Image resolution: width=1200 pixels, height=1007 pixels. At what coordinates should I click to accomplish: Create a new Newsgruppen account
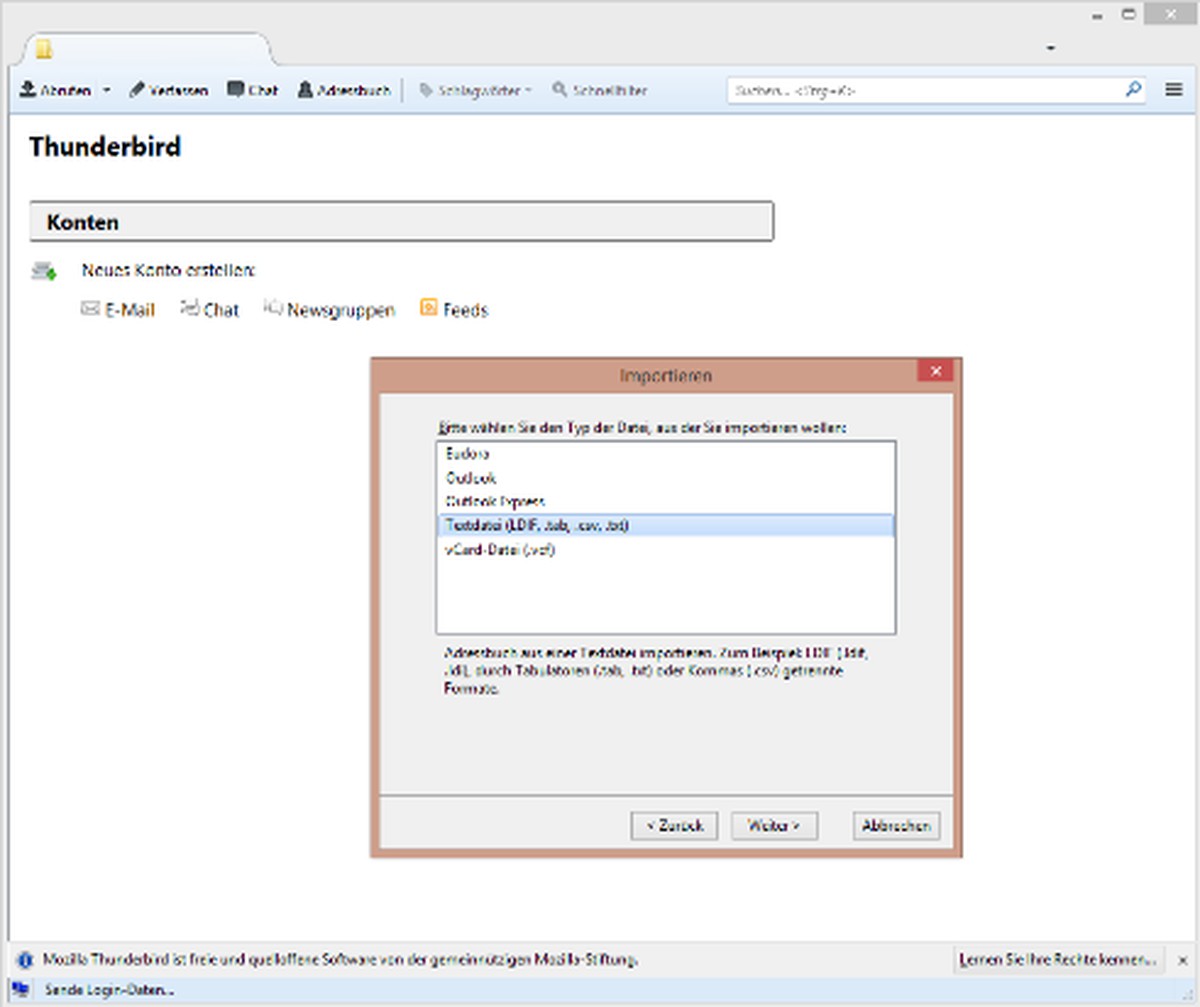[x=329, y=310]
